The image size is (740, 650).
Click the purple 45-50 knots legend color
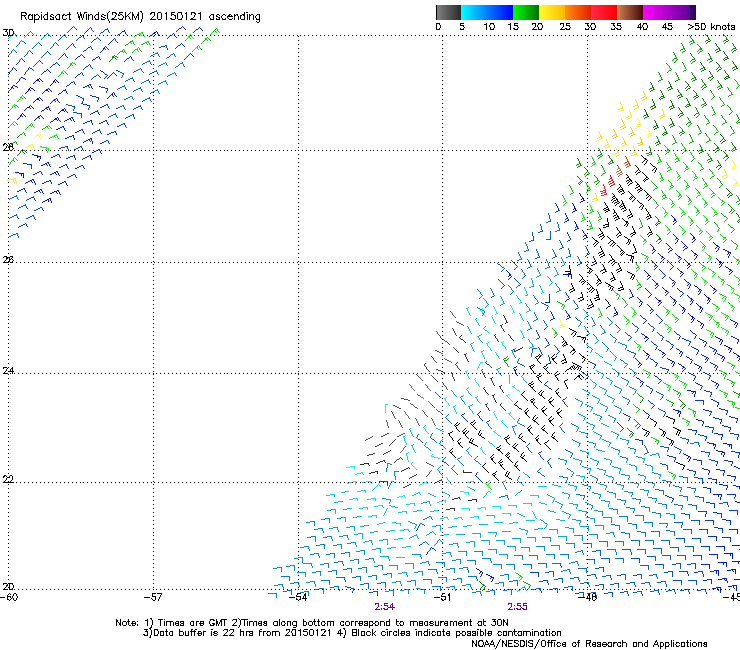682,12
